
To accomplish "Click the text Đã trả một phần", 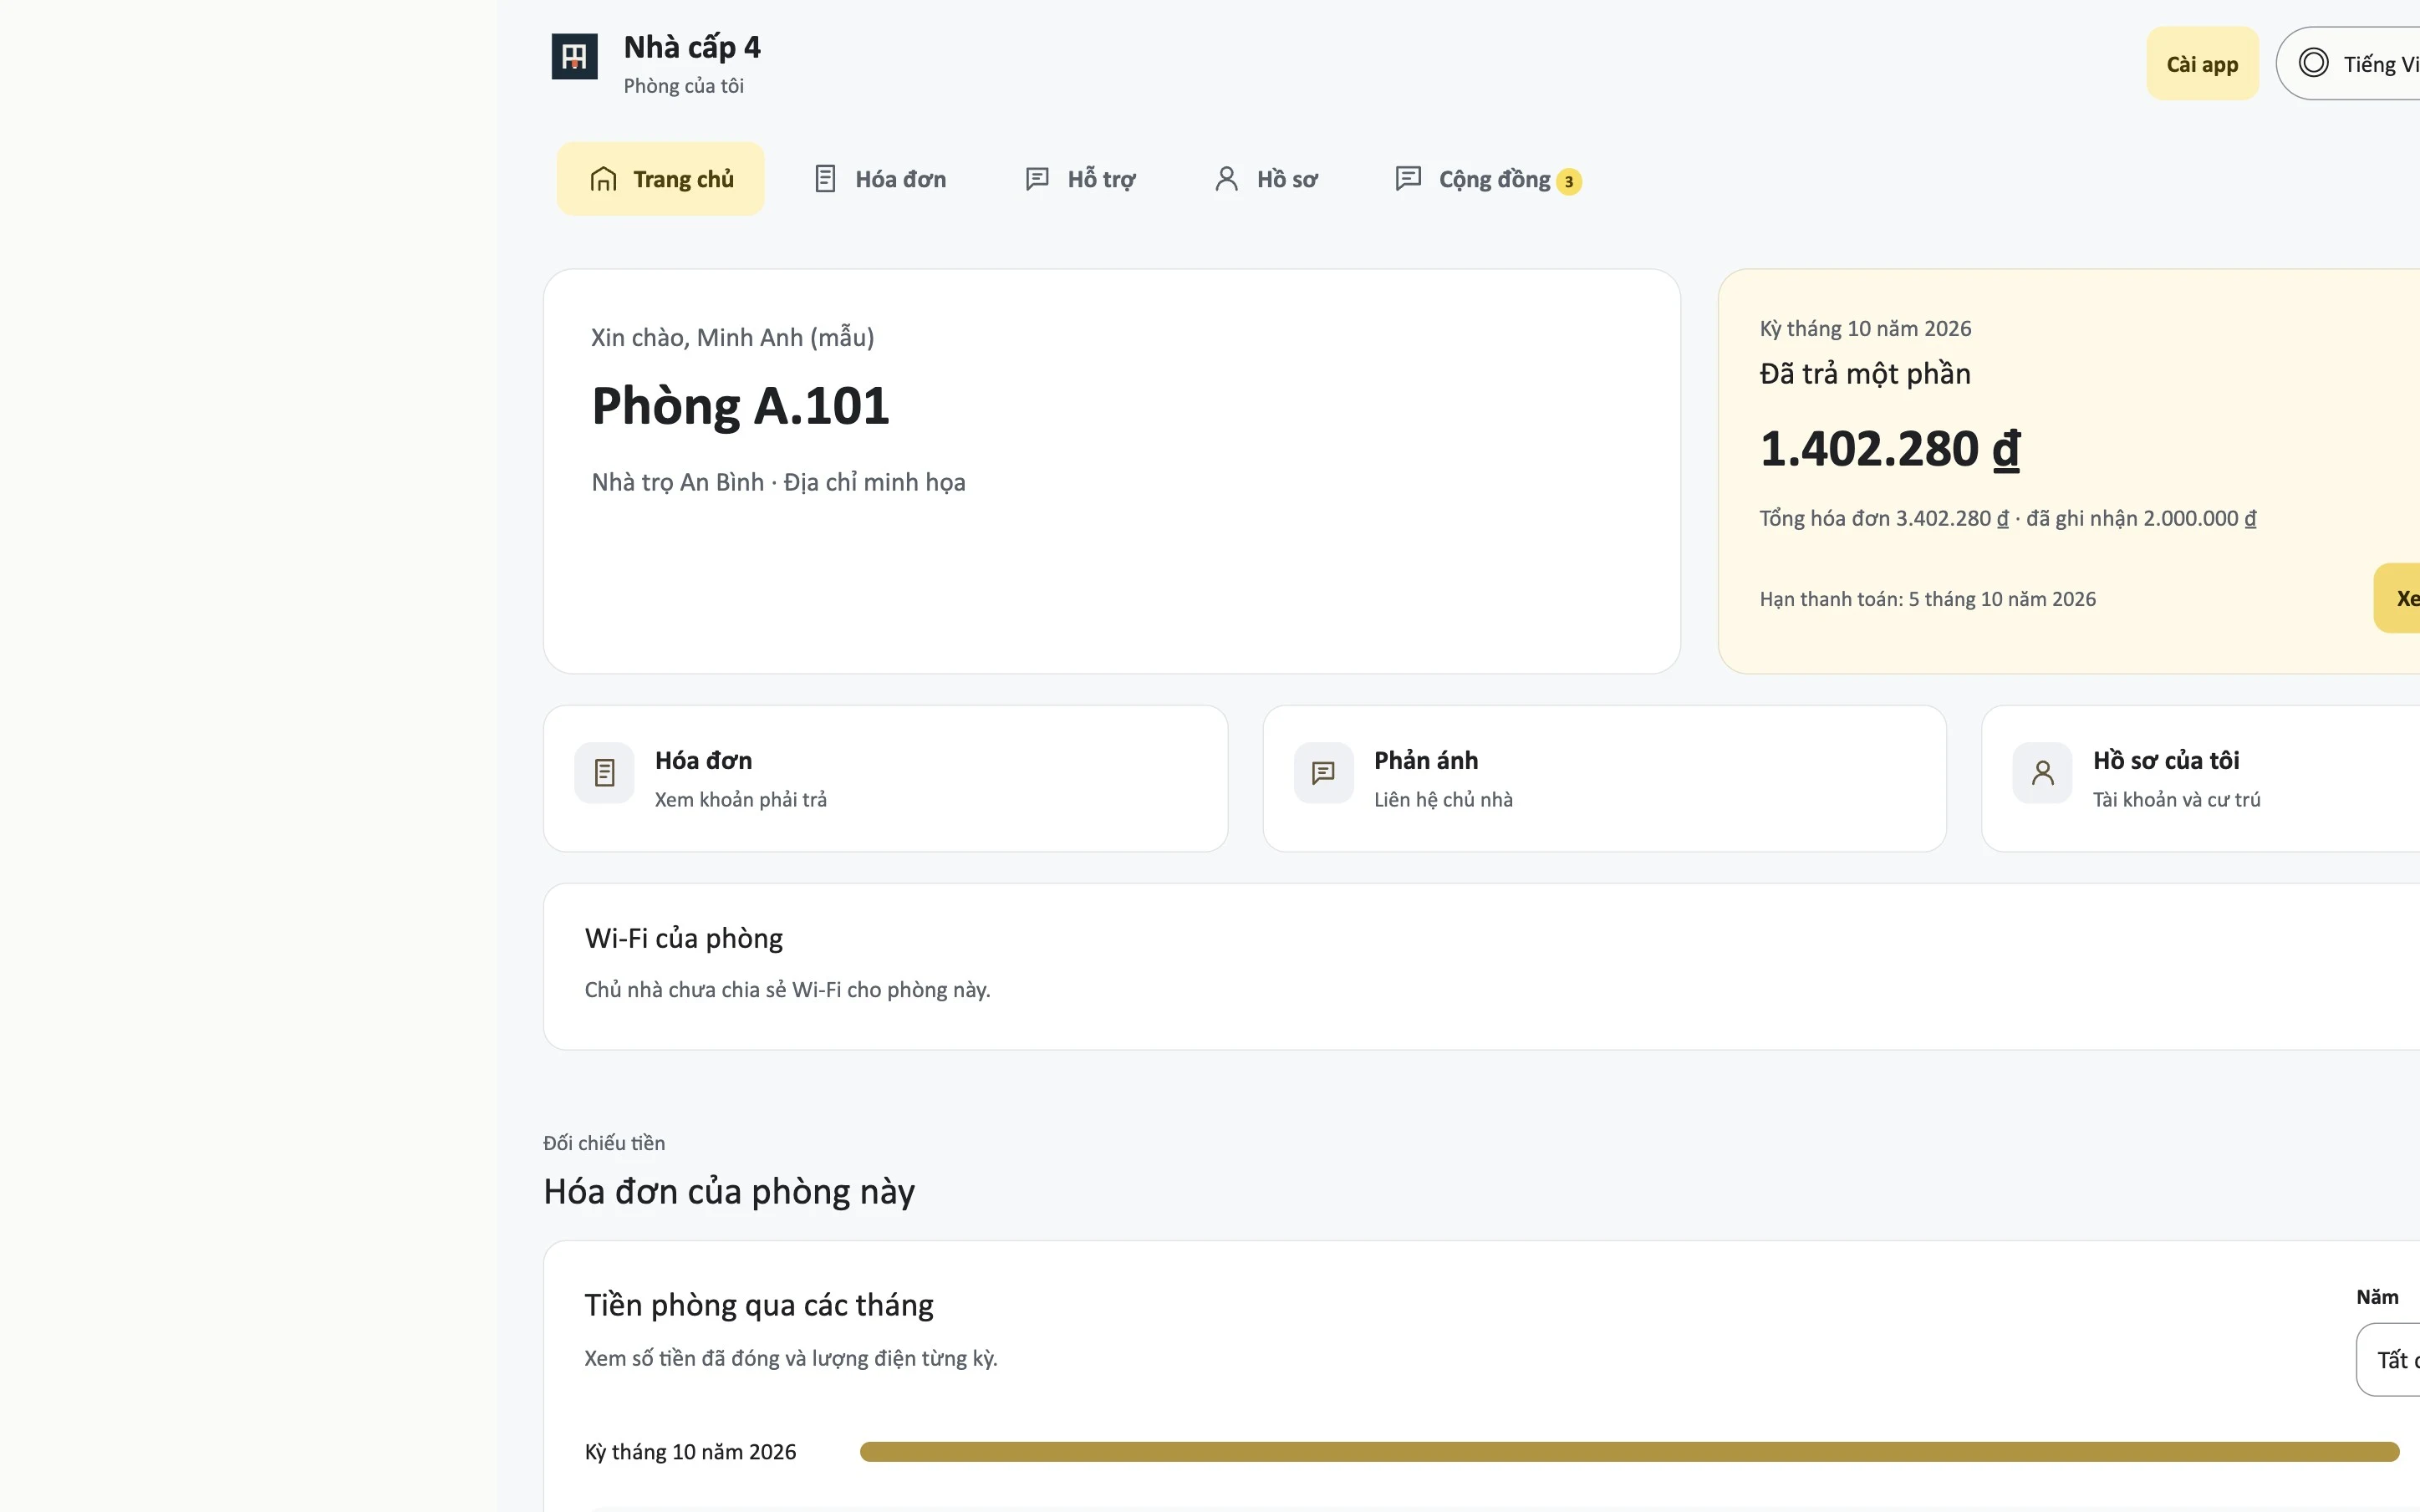I will pyautogui.click(x=1865, y=374).
